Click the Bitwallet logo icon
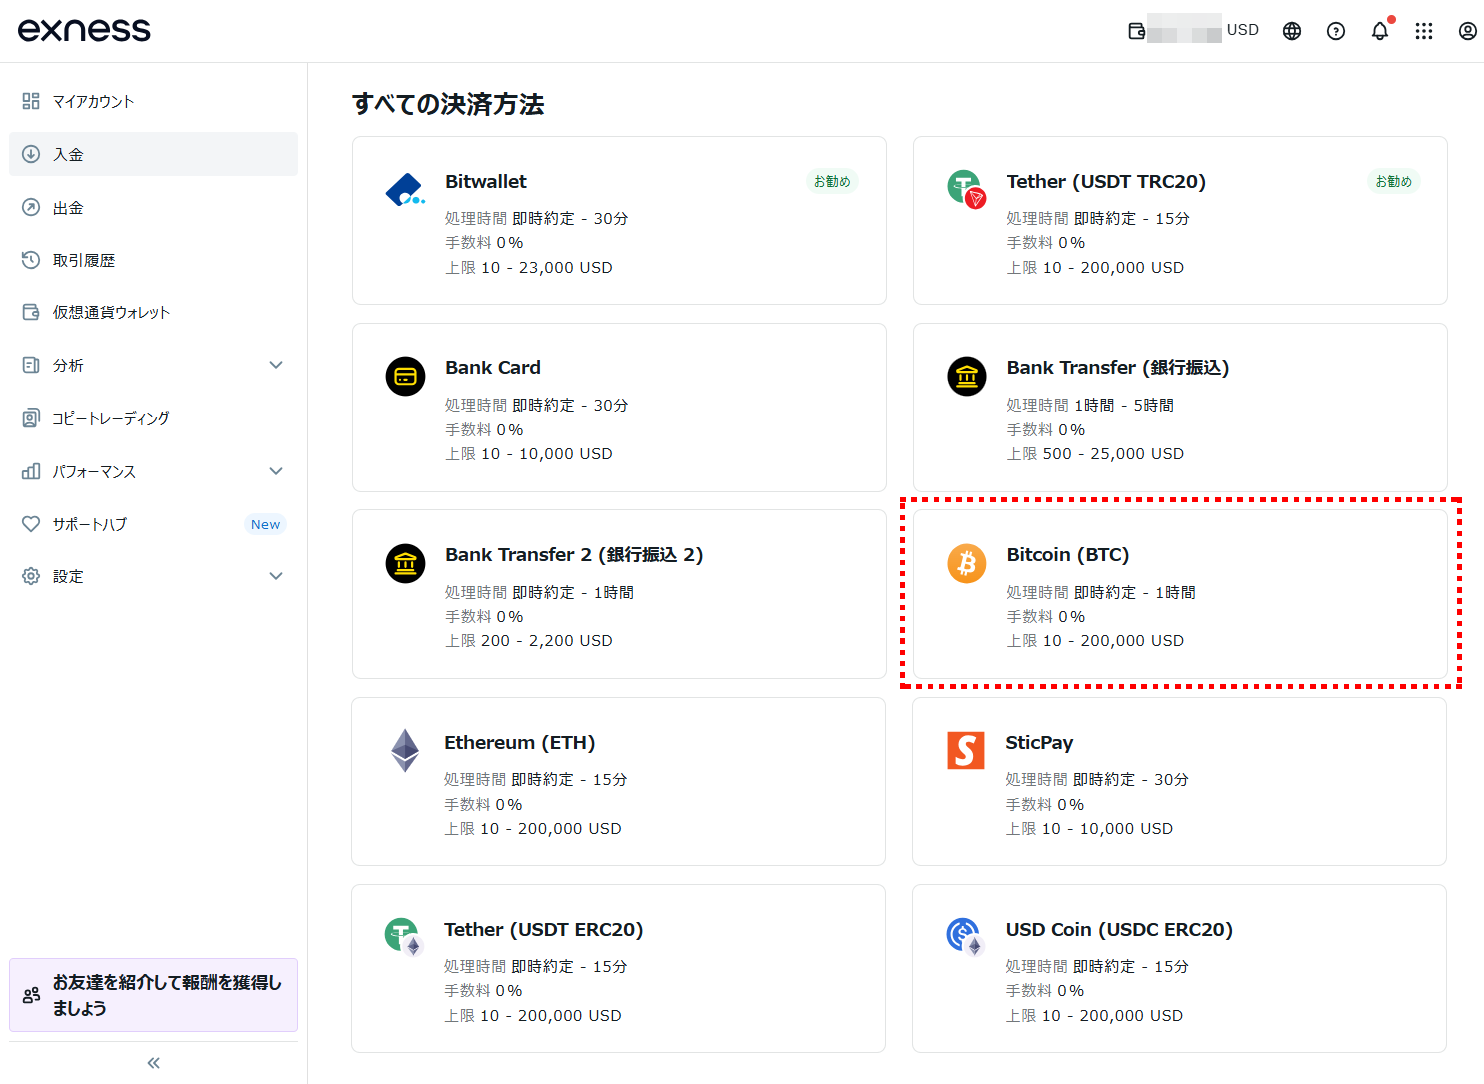 (x=405, y=189)
